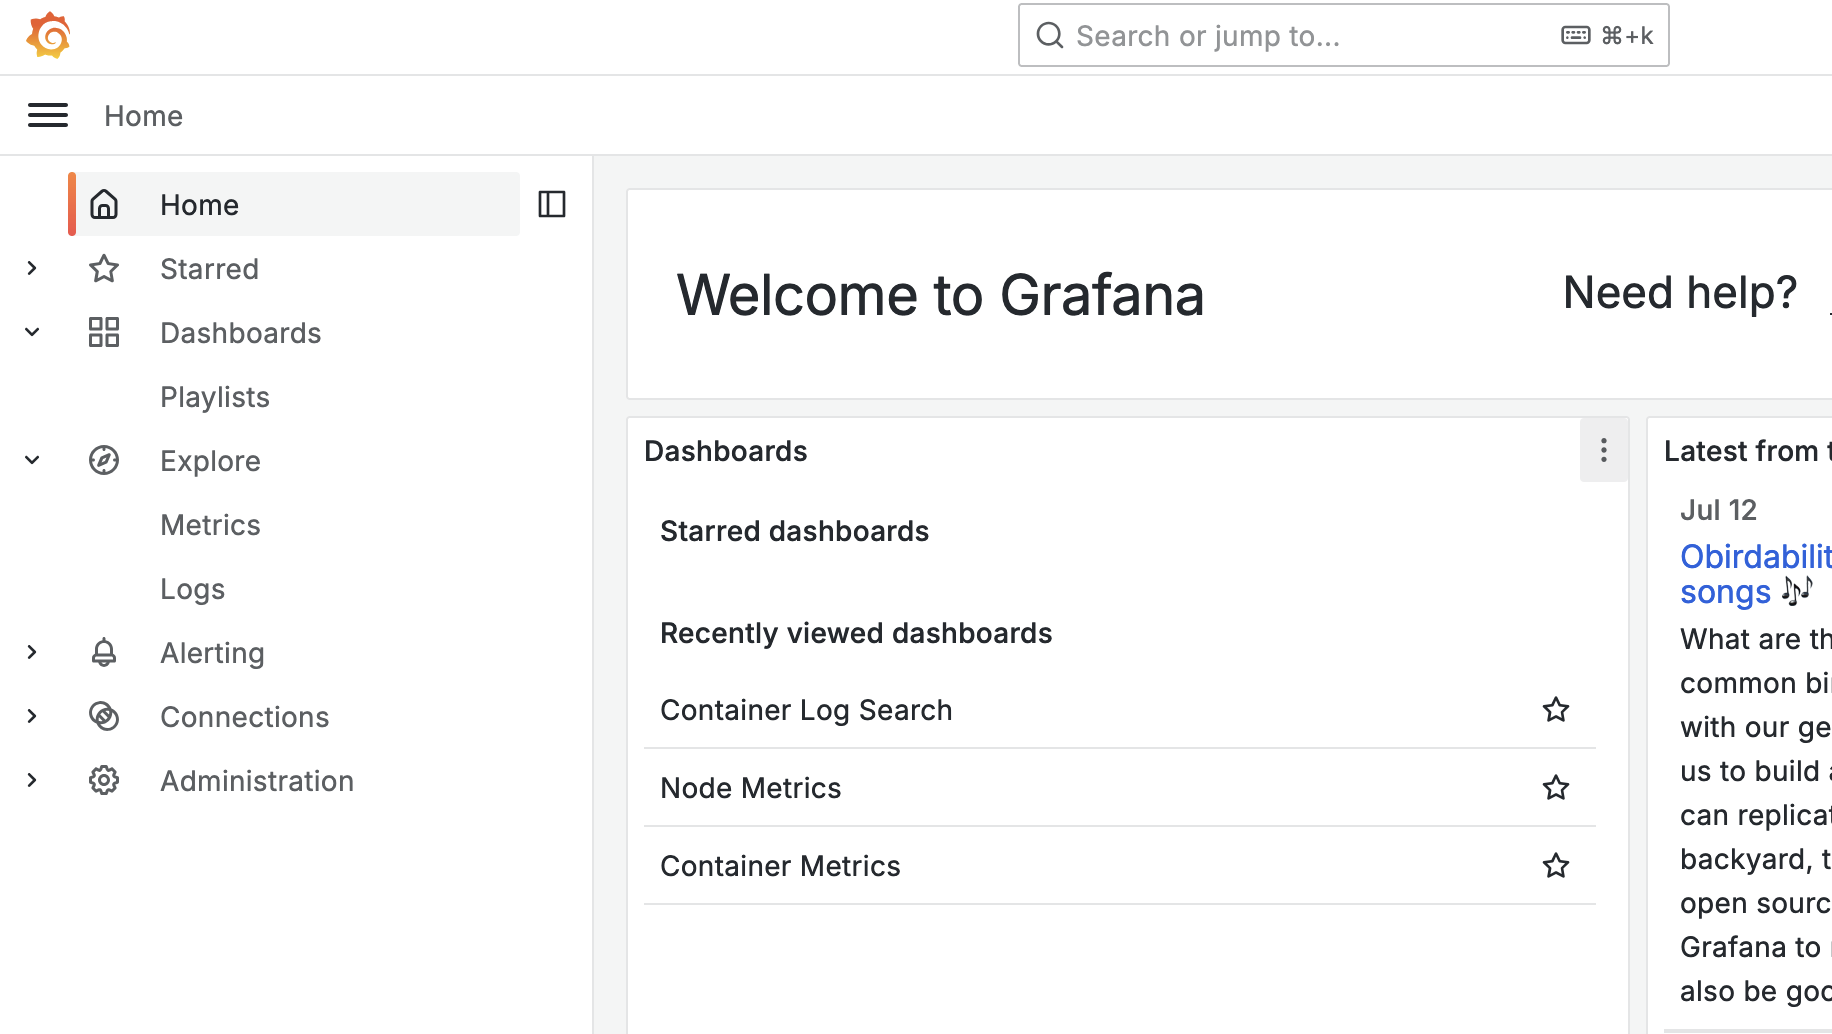Click the Alerting bell icon

pos(104,653)
